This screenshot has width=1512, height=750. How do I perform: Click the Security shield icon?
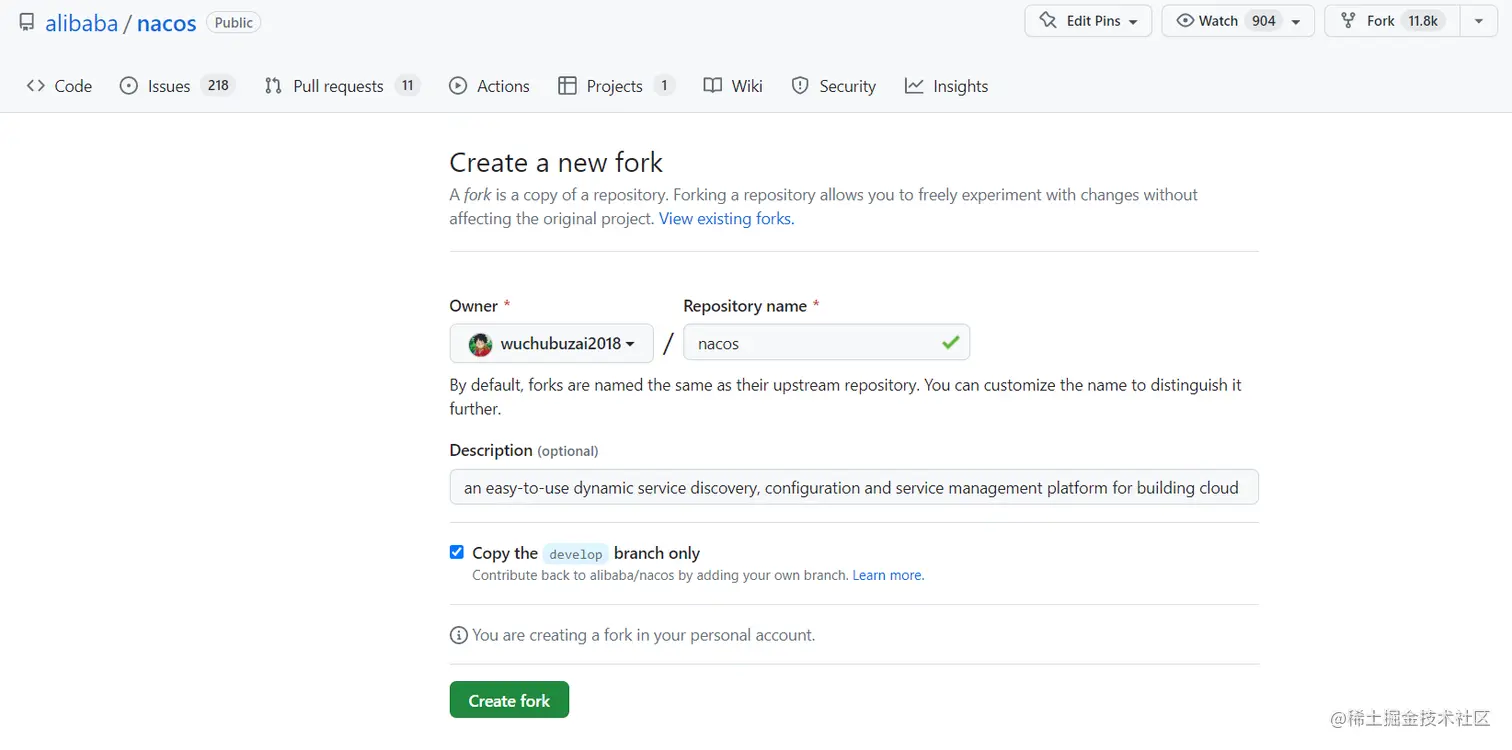(800, 86)
